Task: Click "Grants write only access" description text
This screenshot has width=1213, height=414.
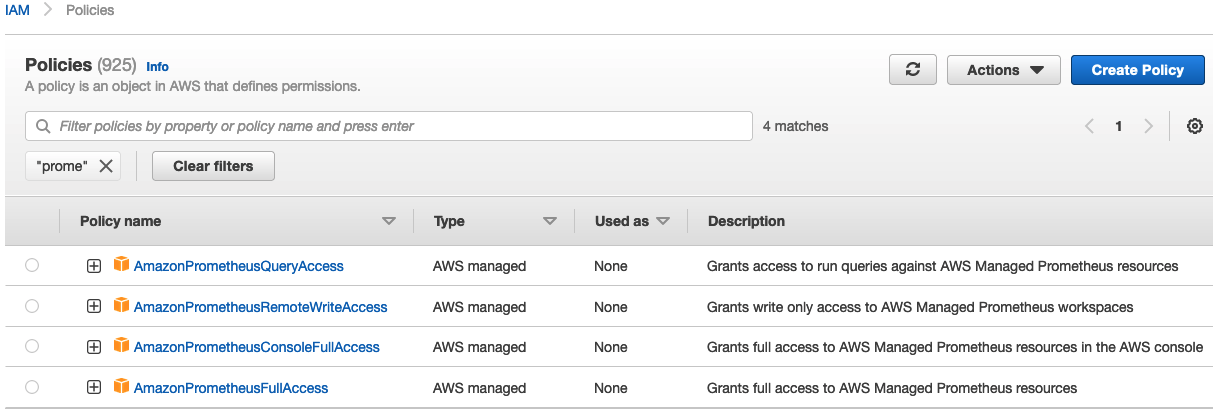Action: 920,307
